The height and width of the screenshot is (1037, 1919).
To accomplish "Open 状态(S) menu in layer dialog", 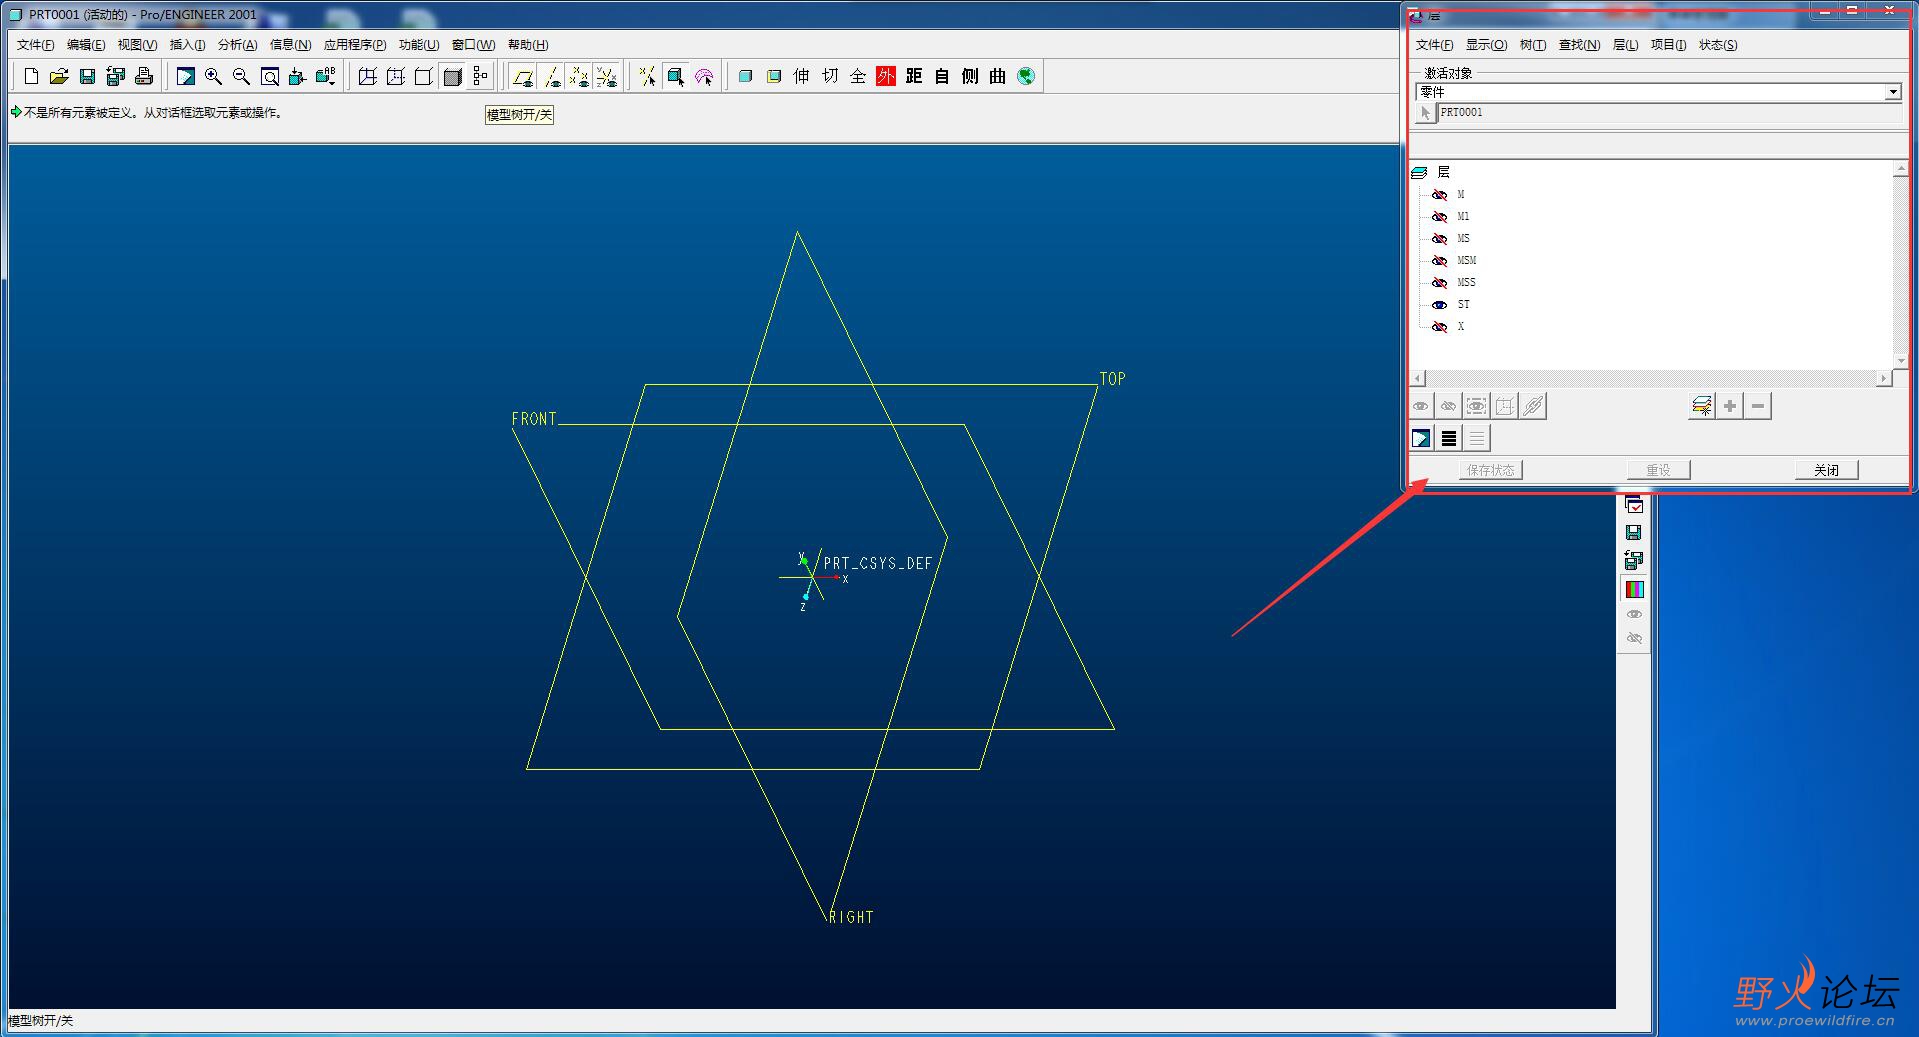I will click(1718, 45).
